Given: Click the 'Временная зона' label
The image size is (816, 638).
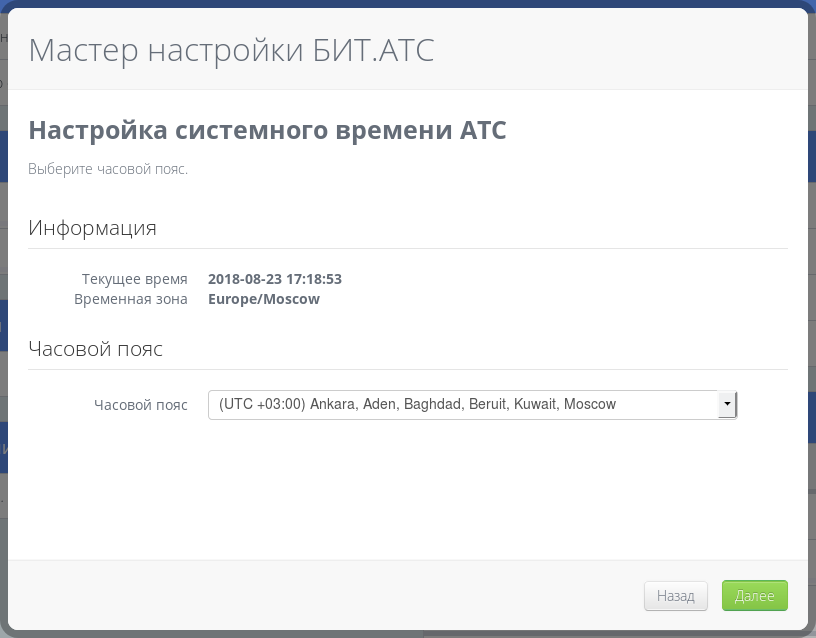Looking at the screenshot, I should pyautogui.click(x=130, y=299).
